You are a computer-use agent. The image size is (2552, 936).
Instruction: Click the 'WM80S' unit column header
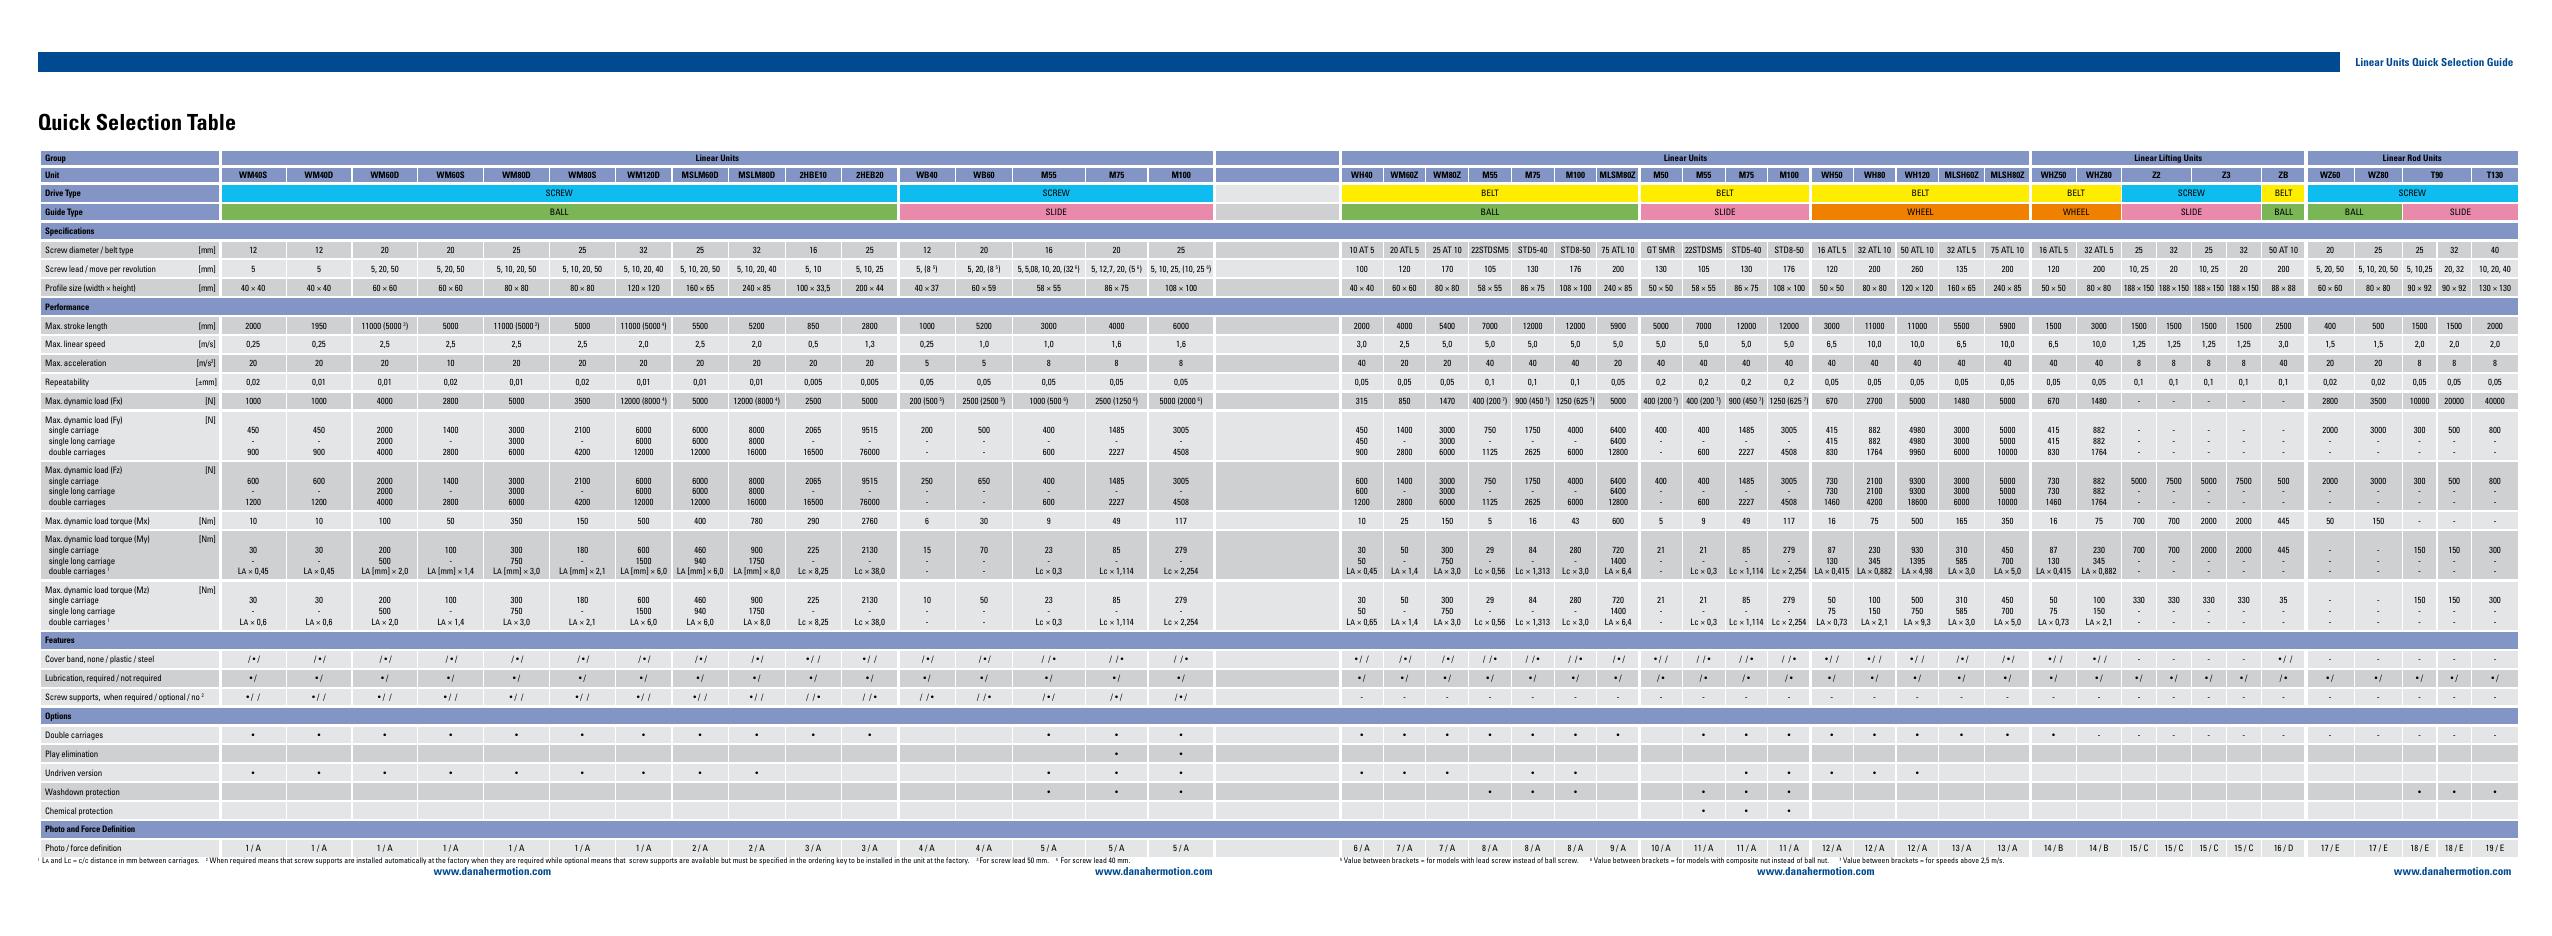point(582,175)
